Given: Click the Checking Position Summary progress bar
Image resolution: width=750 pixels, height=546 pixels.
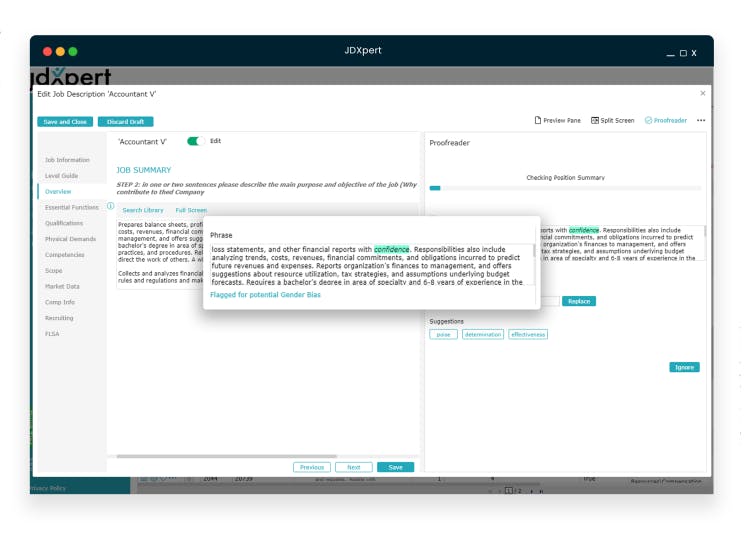Looking at the screenshot, I should click(565, 188).
